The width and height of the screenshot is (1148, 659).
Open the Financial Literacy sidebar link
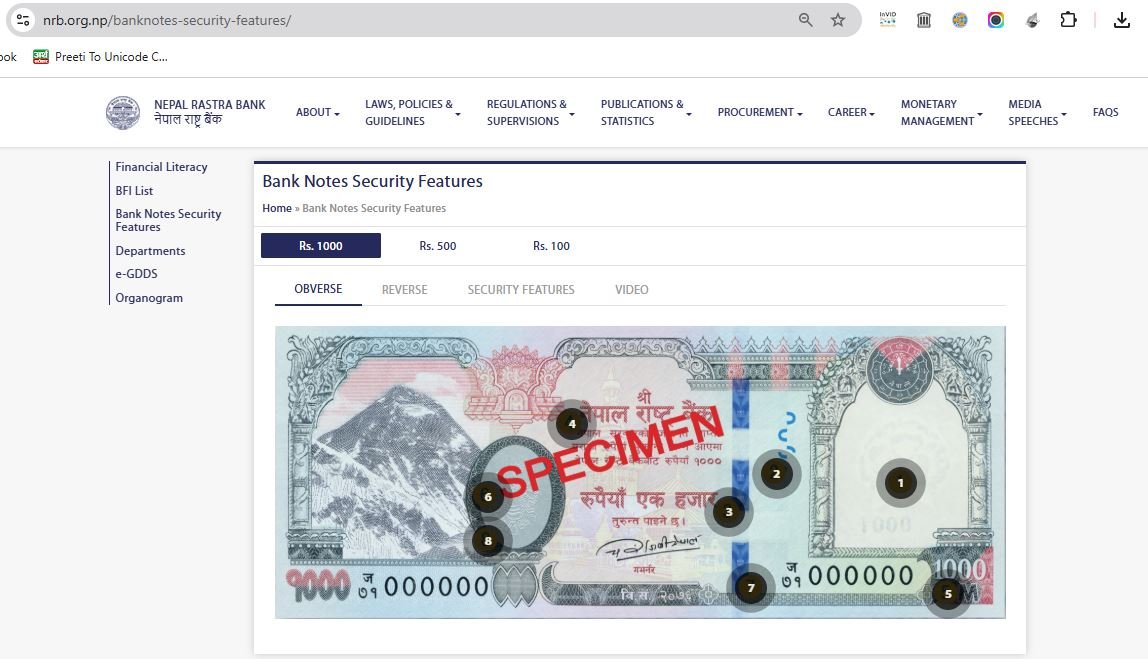point(161,167)
